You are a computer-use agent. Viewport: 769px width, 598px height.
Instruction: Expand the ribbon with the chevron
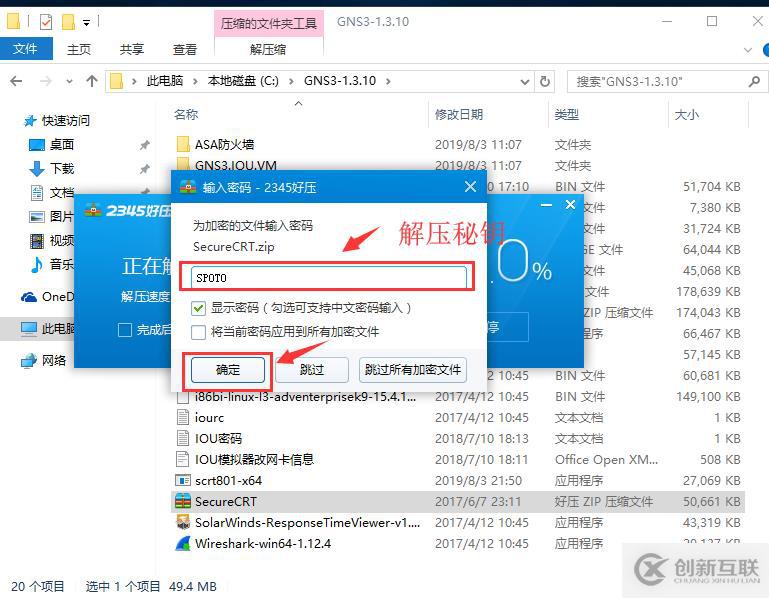point(748,50)
